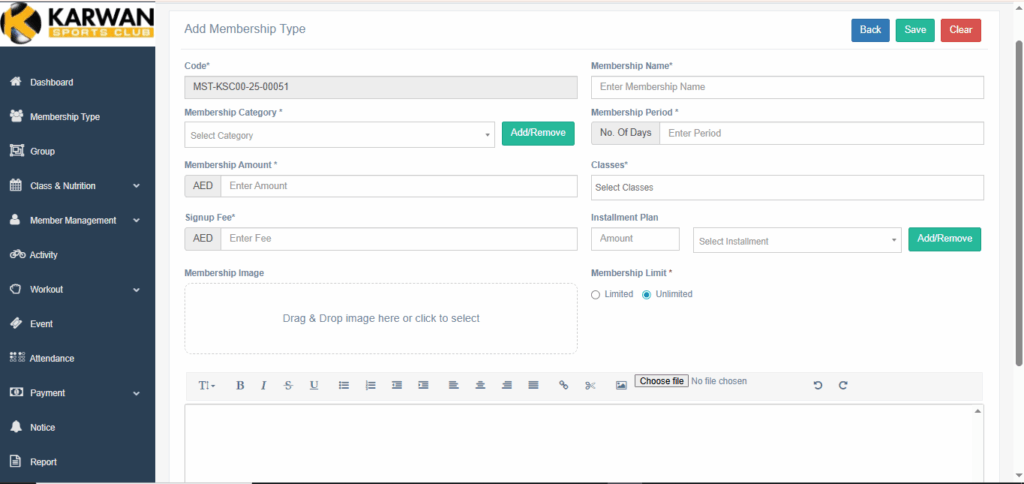1024x484 pixels.
Task: Toggle underline formatting in editor
Action: click(x=314, y=385)
